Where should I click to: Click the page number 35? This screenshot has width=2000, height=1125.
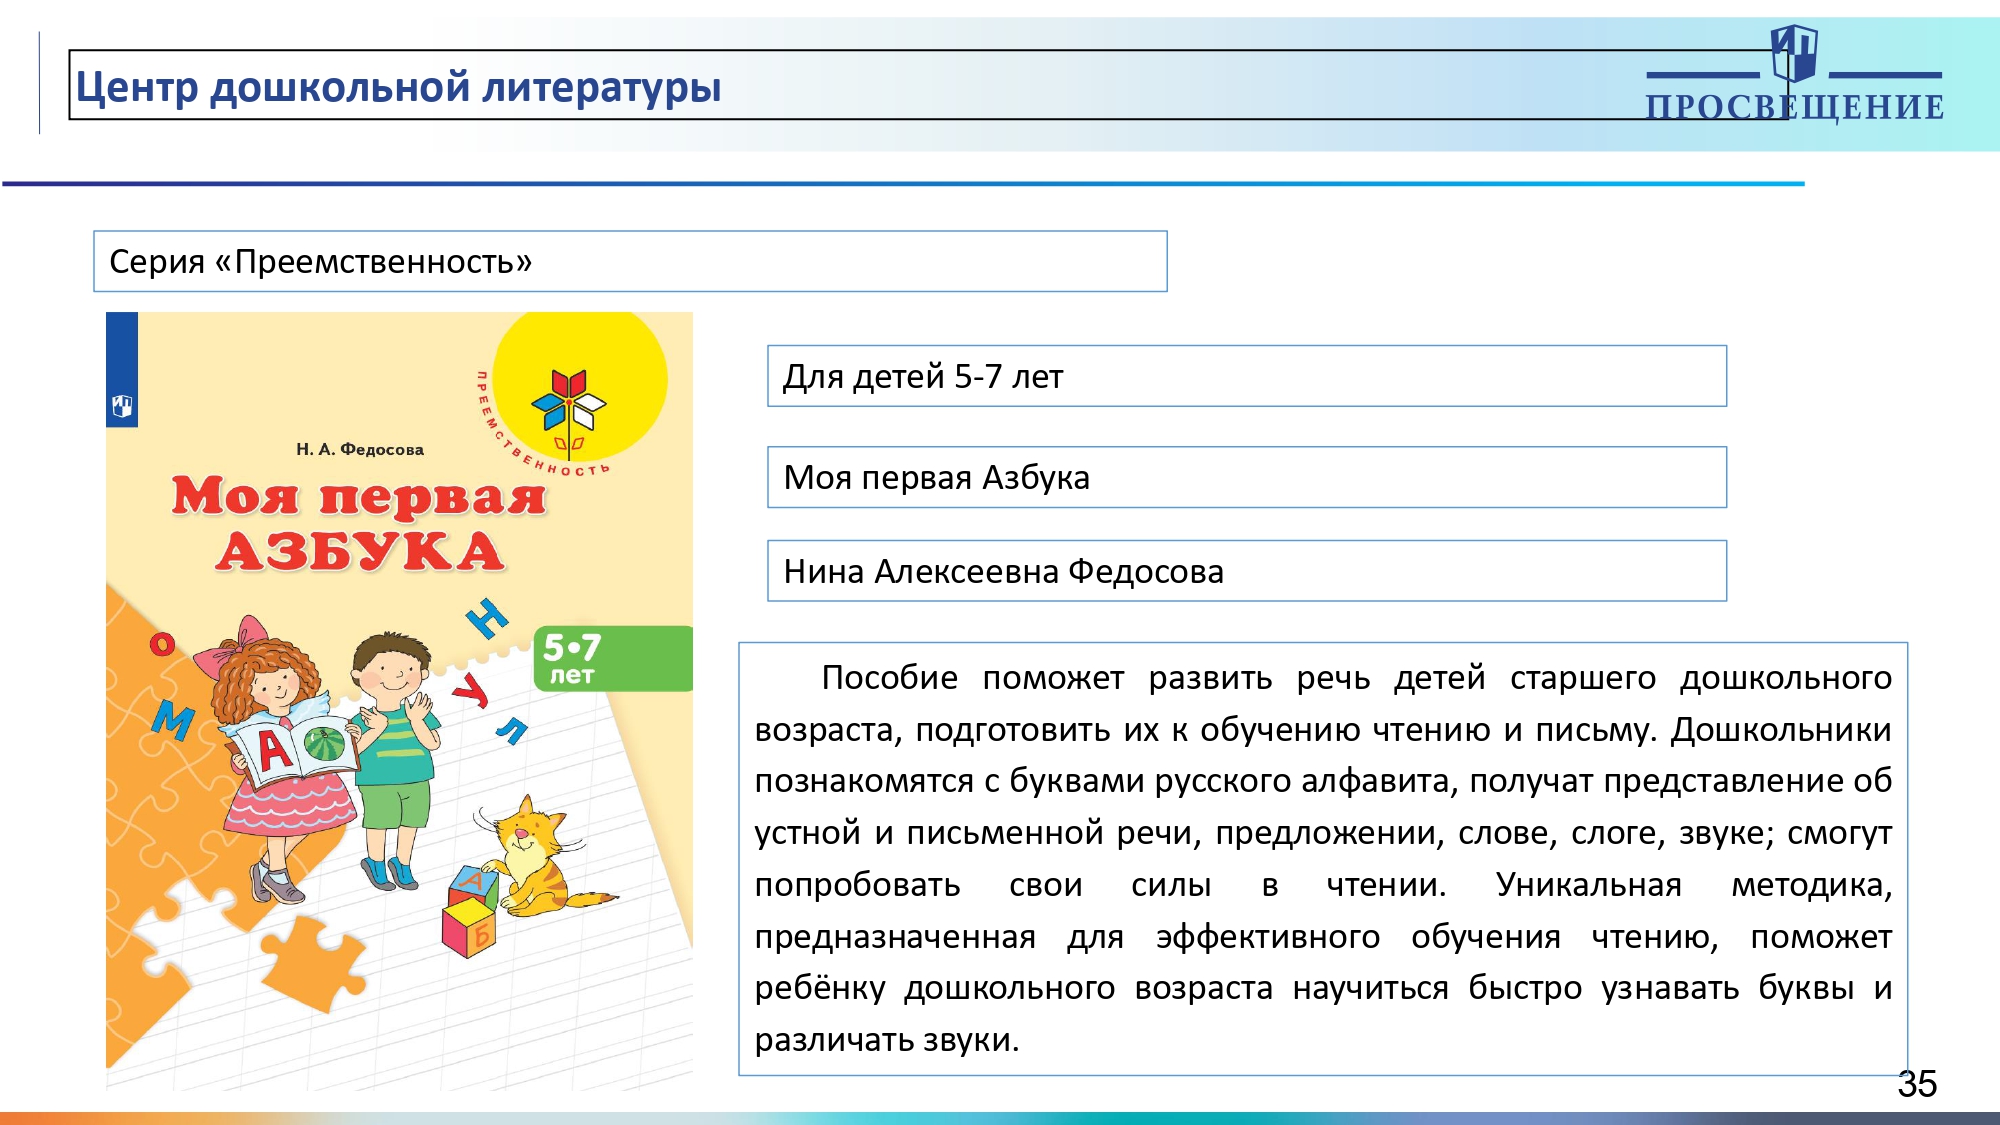point(1917,1084)
